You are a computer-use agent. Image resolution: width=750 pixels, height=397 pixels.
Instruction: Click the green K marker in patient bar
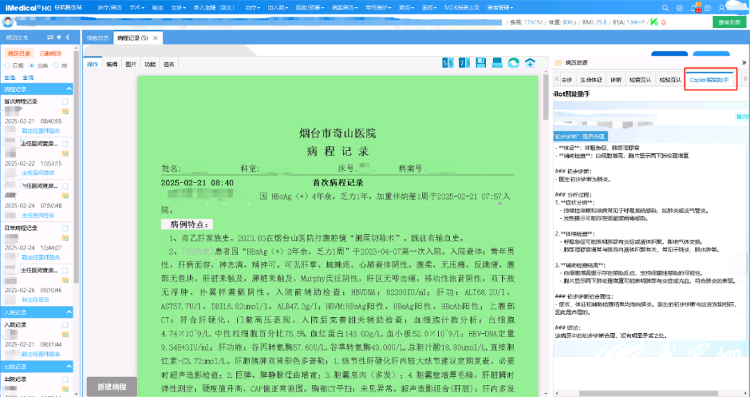[654, 22]
